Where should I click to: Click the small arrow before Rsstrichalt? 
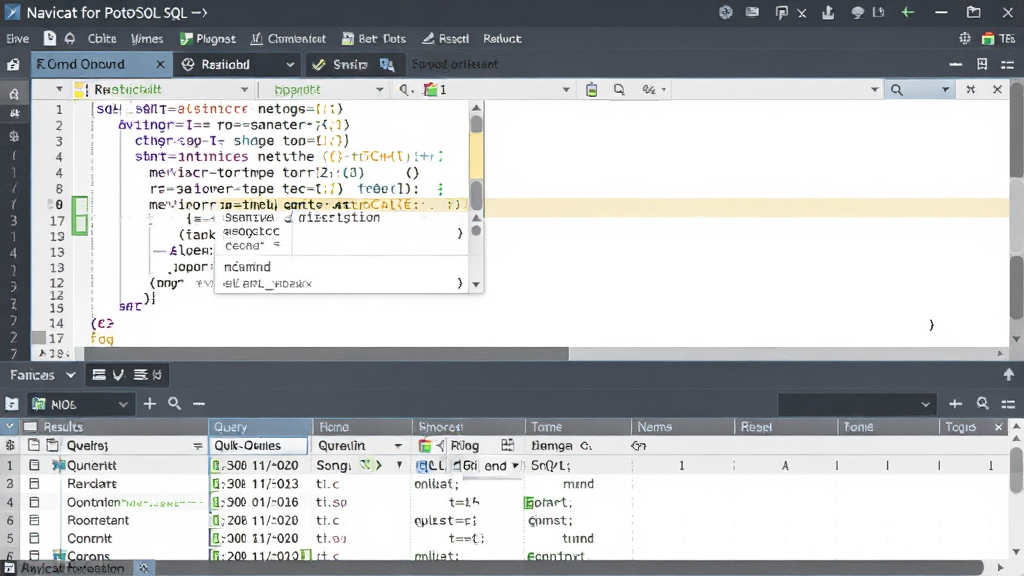point(59,89)
